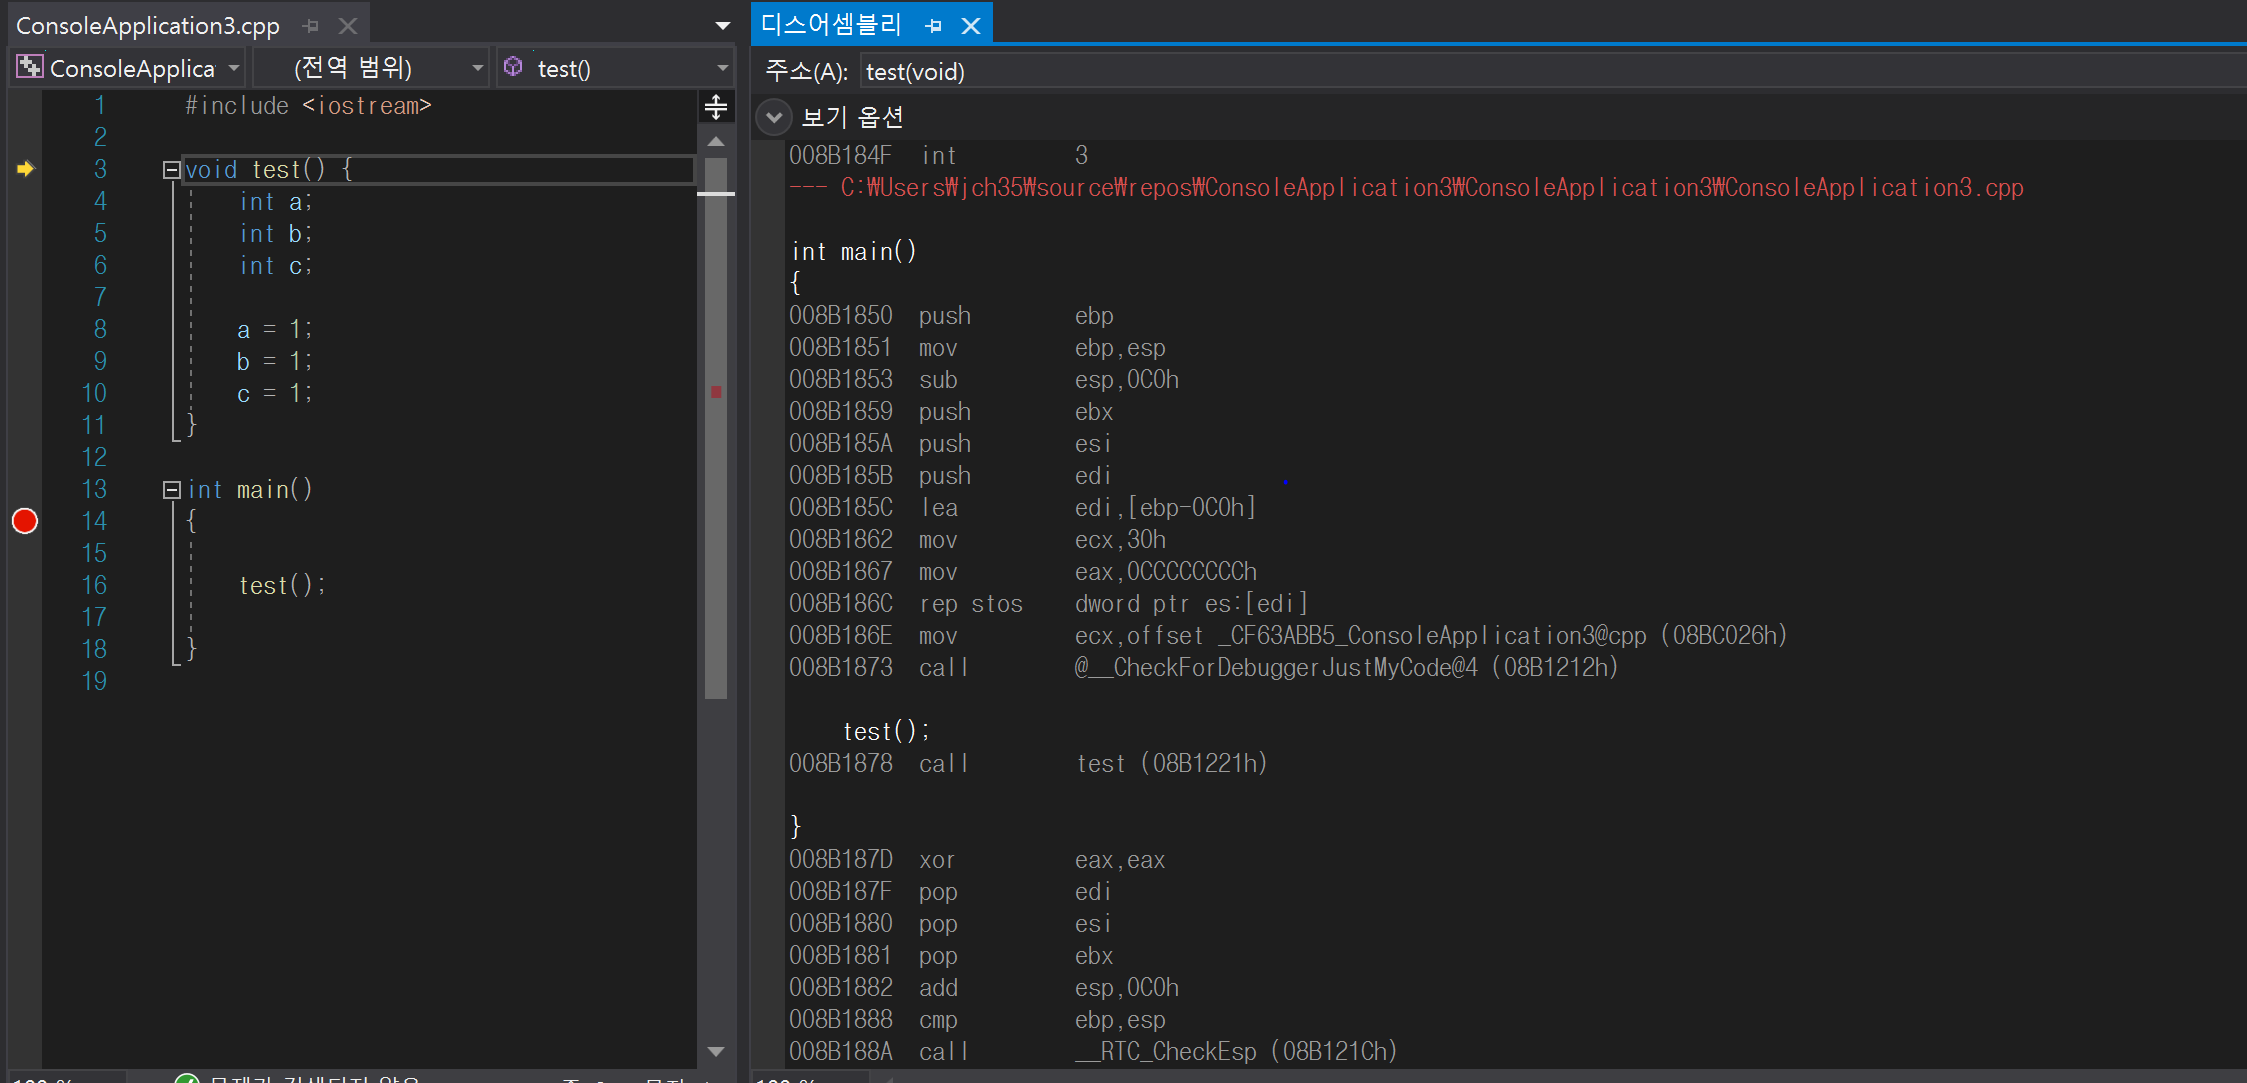
Task: Collapse the void test() code block
Action: [x=171, y=170]
